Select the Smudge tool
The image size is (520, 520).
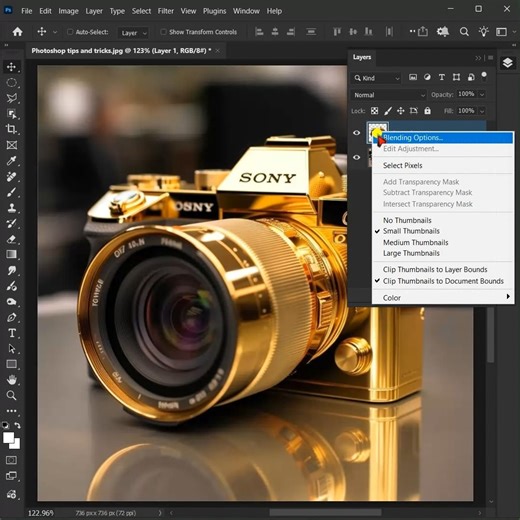coord(12,270)
